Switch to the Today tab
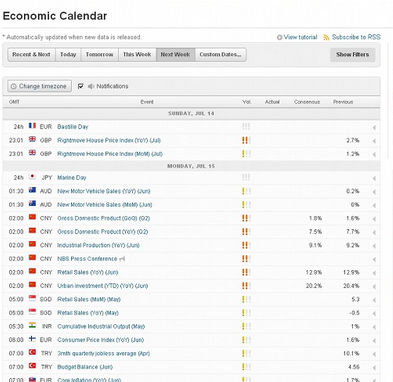This screenshot has width=393, height=382. [68, 54]
